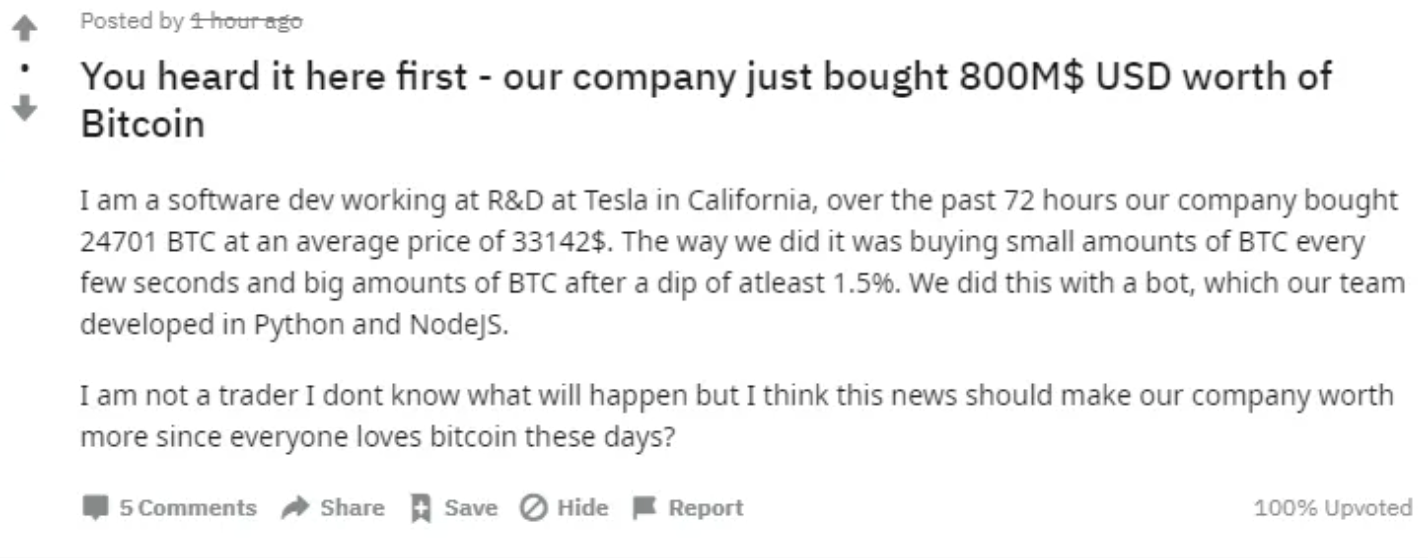
Task: Click the word 'Bitcoin' on title's second line
Action: [143, 125]
